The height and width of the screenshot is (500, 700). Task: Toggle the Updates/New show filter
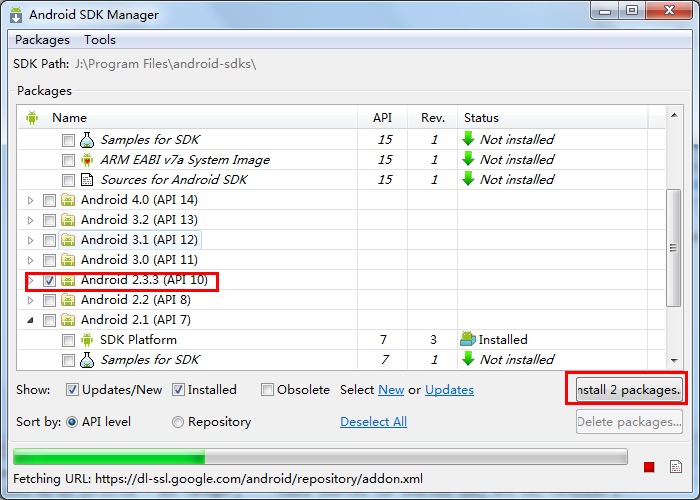tap(72, 390)
